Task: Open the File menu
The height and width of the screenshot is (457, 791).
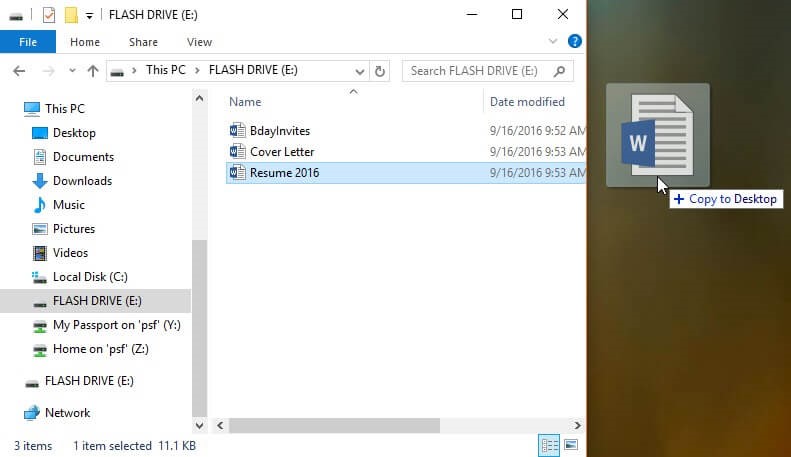Action: point(27,42)
